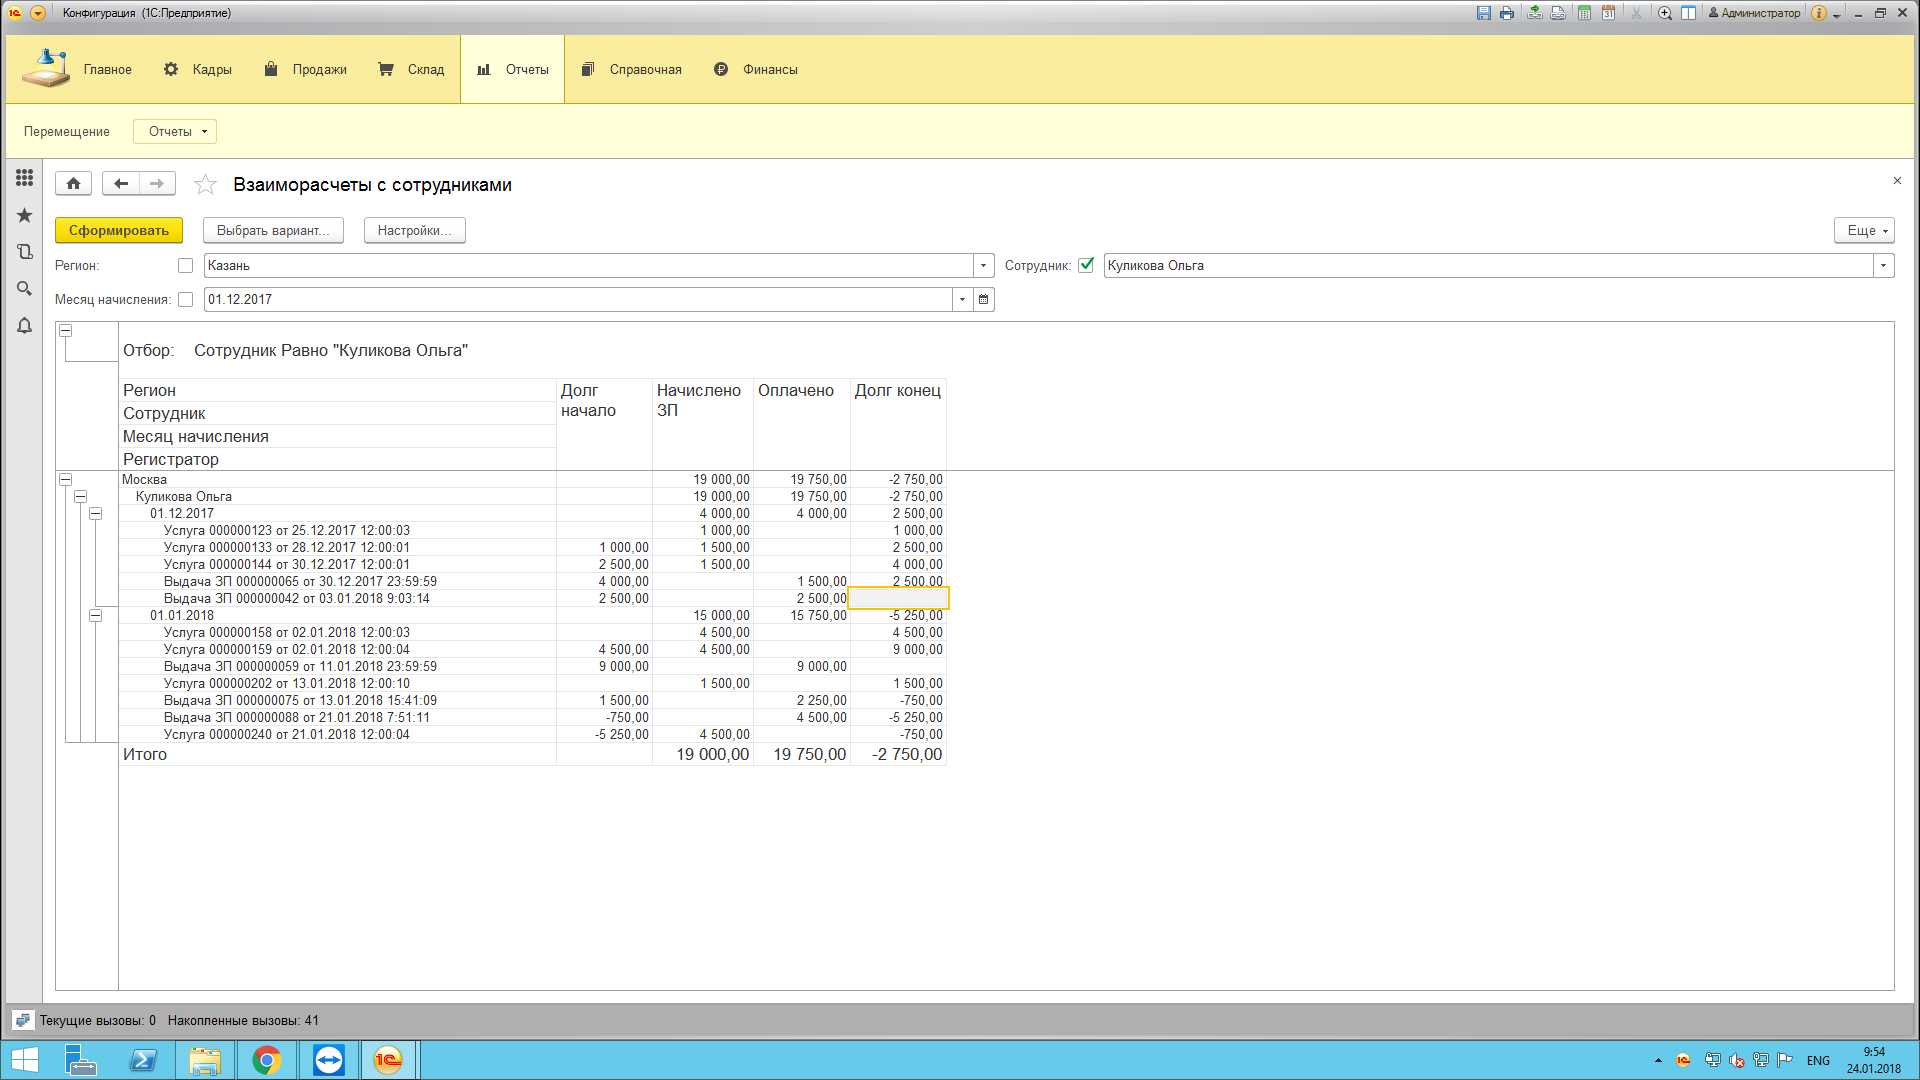1920x1080 pixels.
Task: Add report to favorites with star
Action: pos(205,184)
